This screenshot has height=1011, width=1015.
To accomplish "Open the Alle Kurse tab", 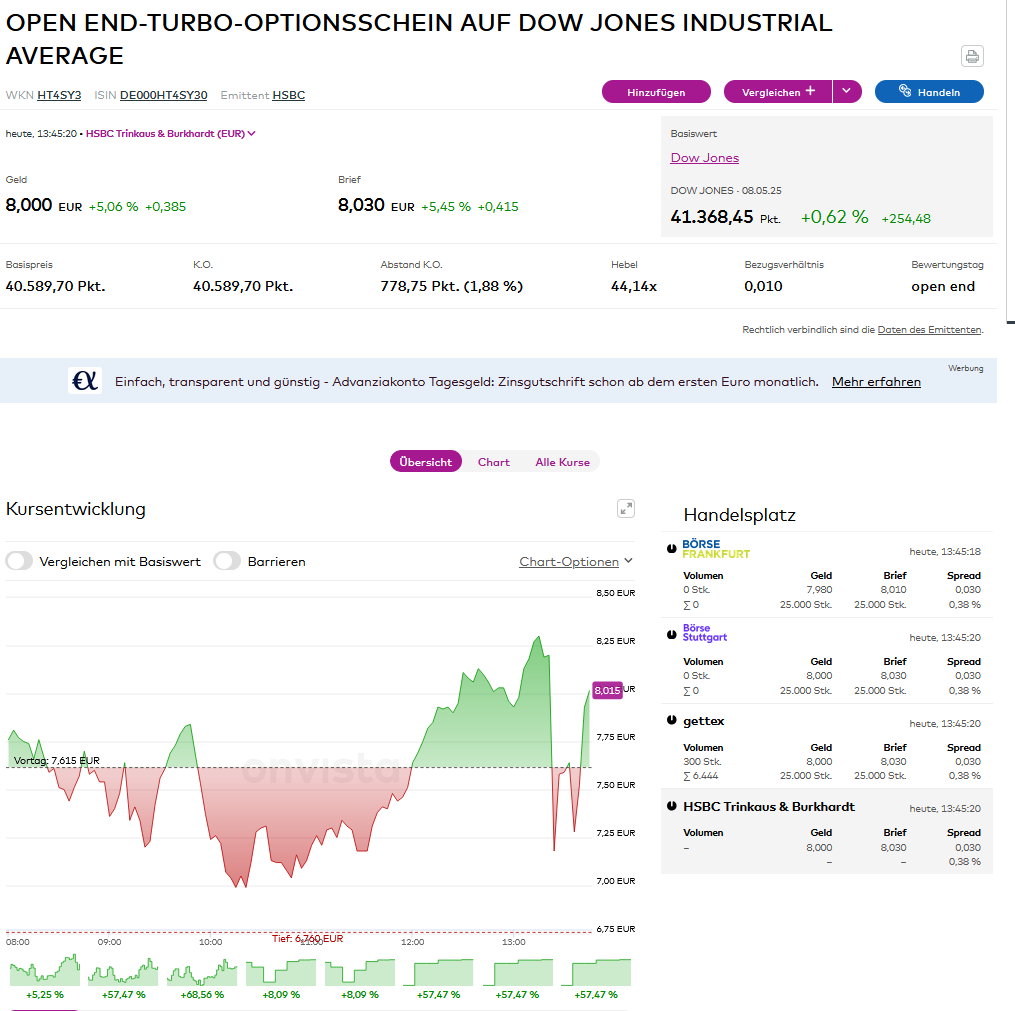I will (x=563, y=462).
